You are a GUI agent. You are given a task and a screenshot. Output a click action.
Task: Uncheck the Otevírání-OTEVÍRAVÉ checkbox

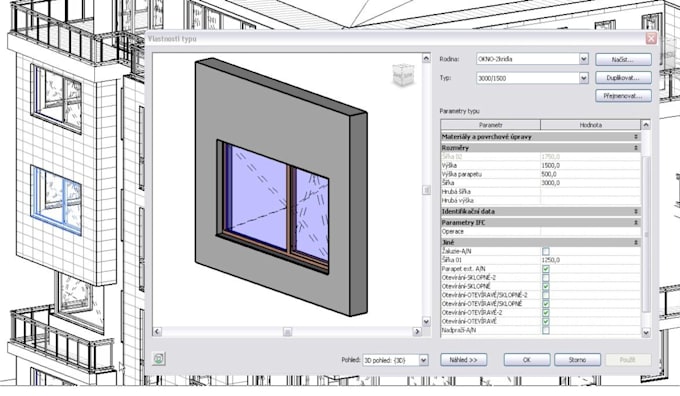(546, 321)
